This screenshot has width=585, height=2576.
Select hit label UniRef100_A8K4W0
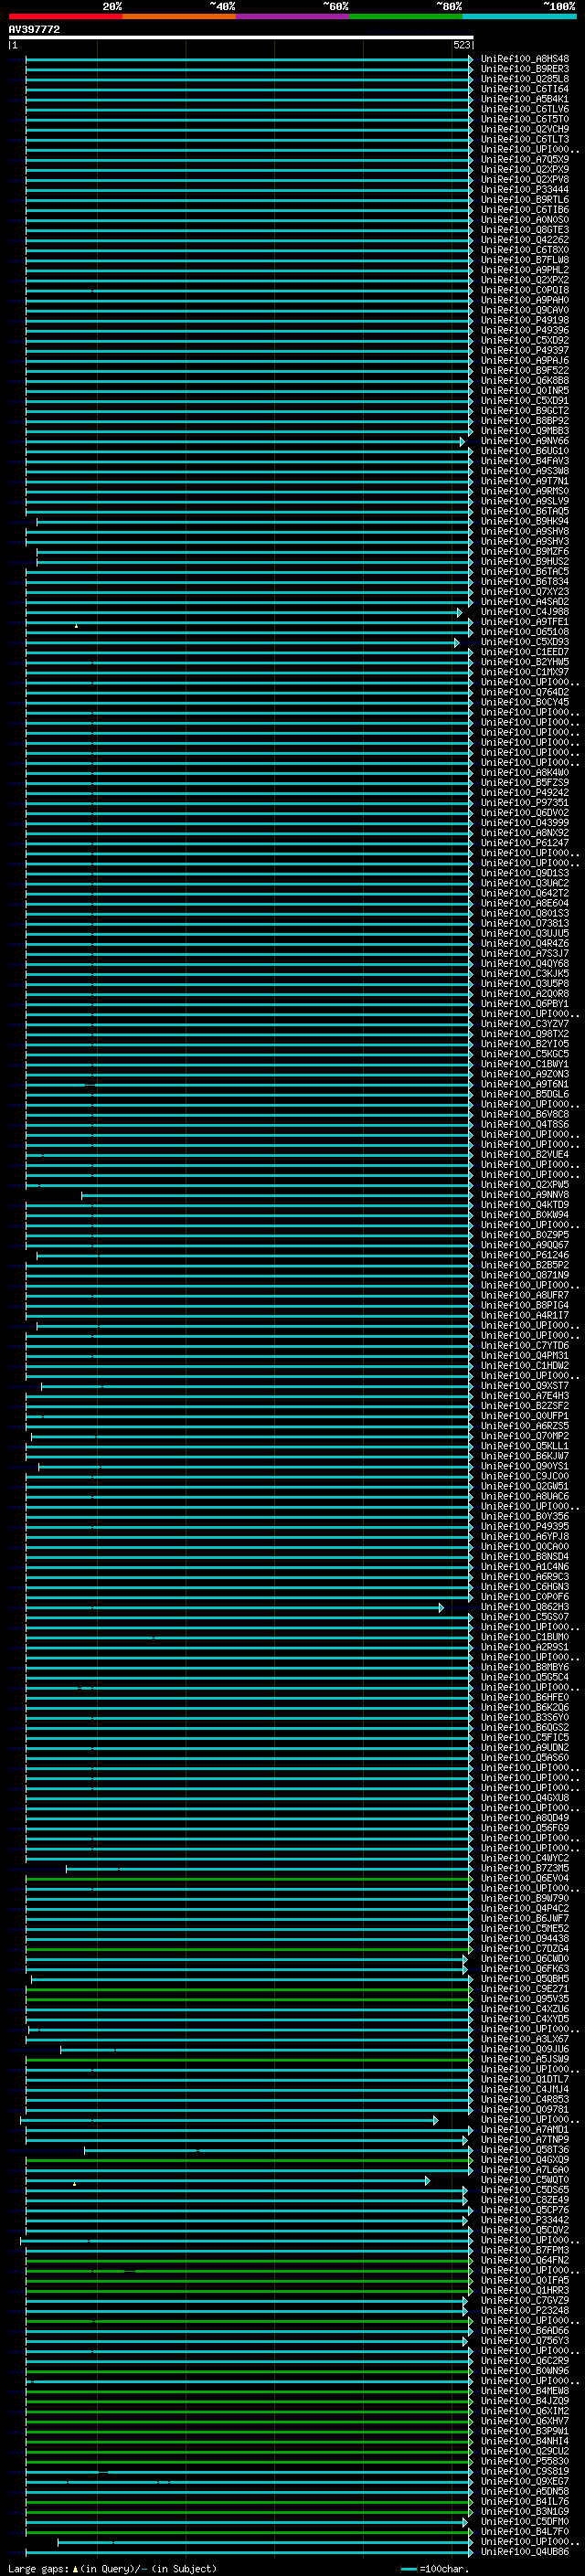click(x=524, y=773)
